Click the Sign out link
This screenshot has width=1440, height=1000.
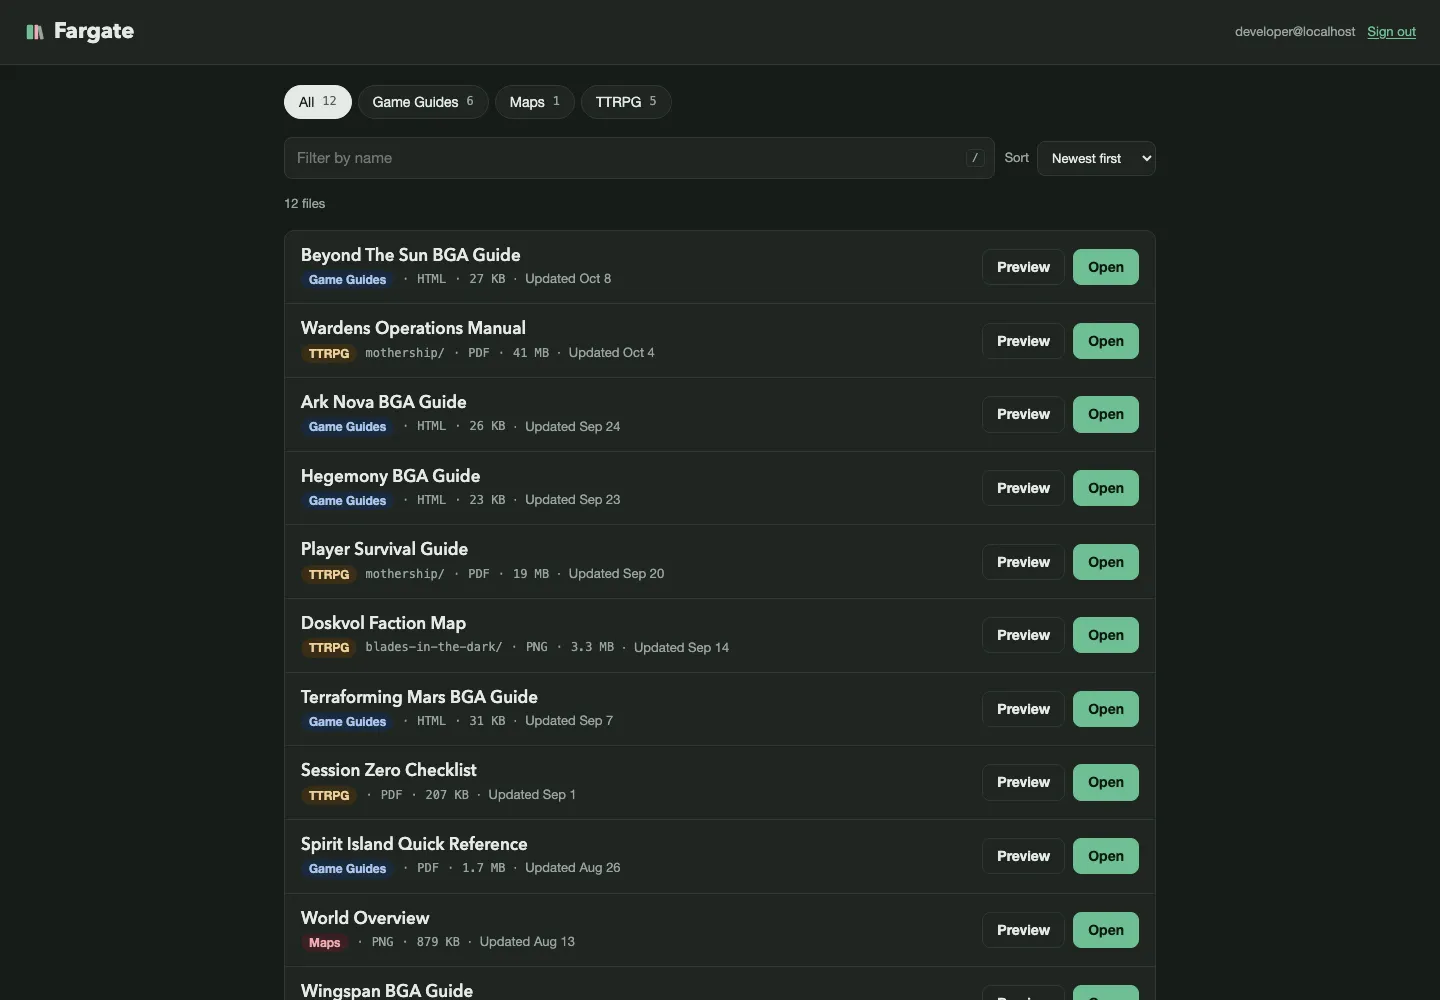click(1391, 32)
